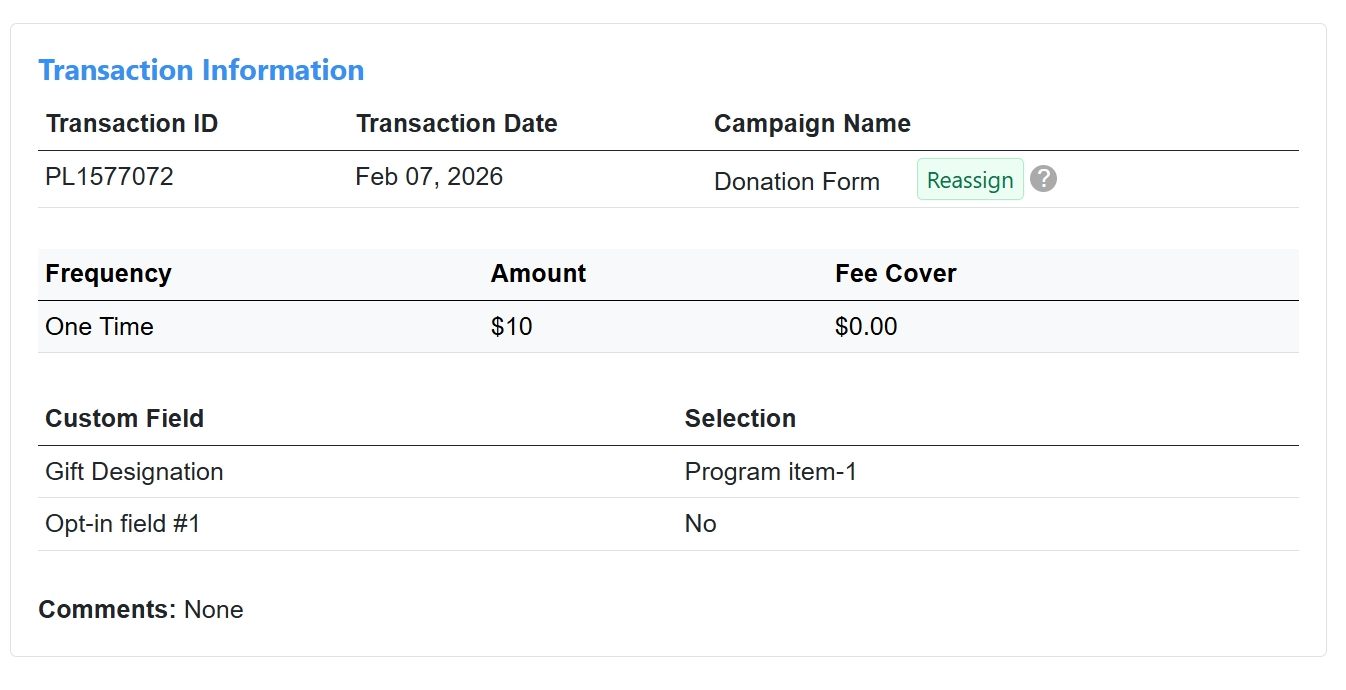
Task: Click the Reassign button
Action: (x=970, y=180)
